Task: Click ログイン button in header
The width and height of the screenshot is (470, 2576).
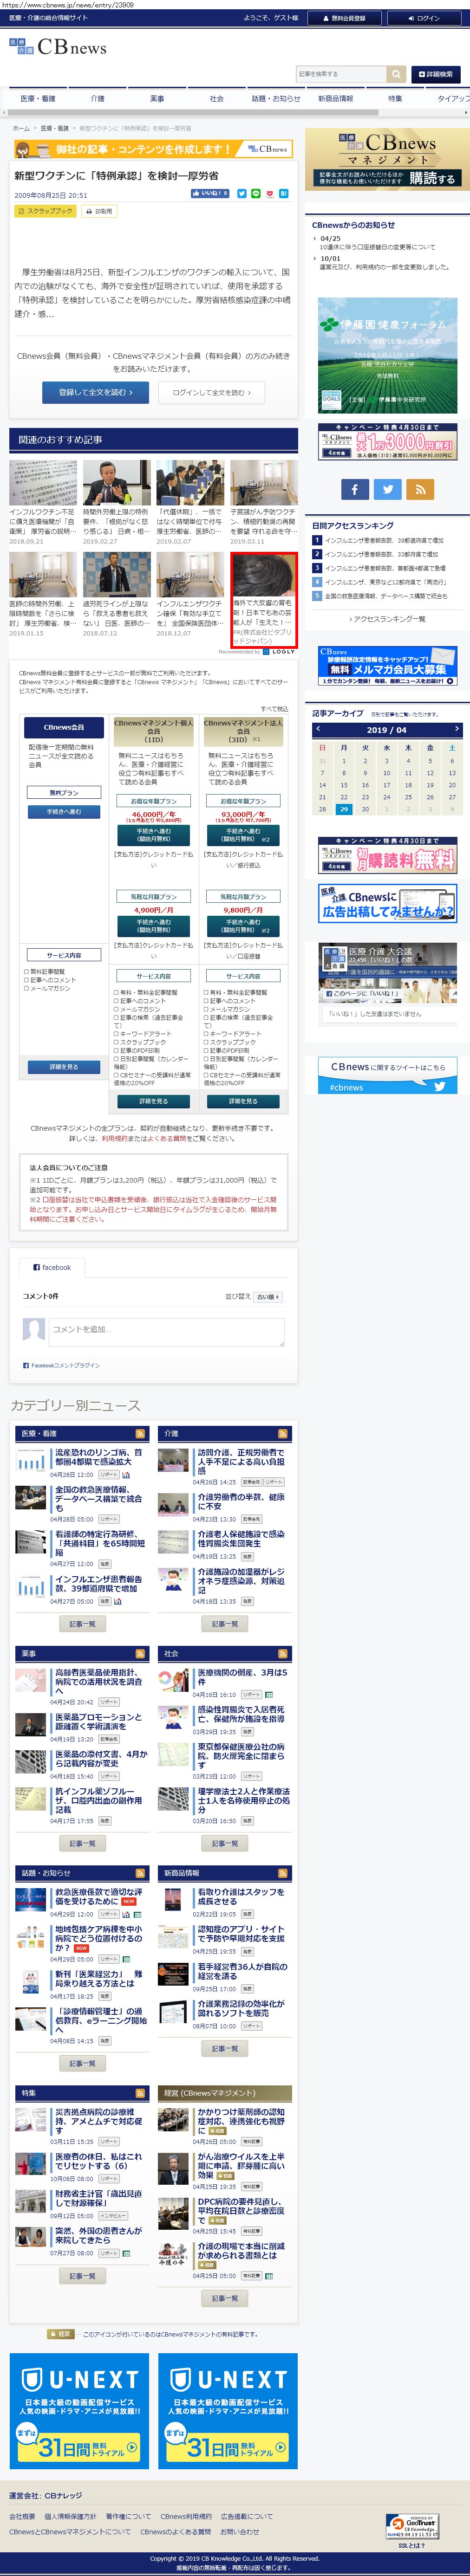Action: pos(424,18)
